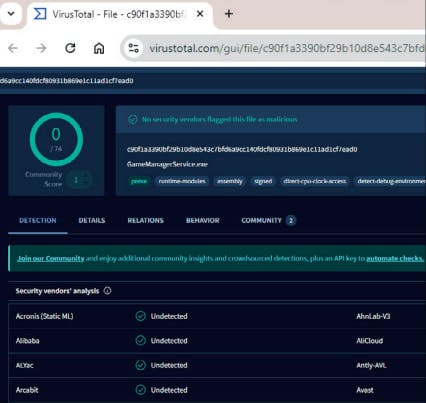Go to the browser home page
Image resolution: width=426 pixels, height=403 pixels.
pyautogui.click(x=99, y=48)
